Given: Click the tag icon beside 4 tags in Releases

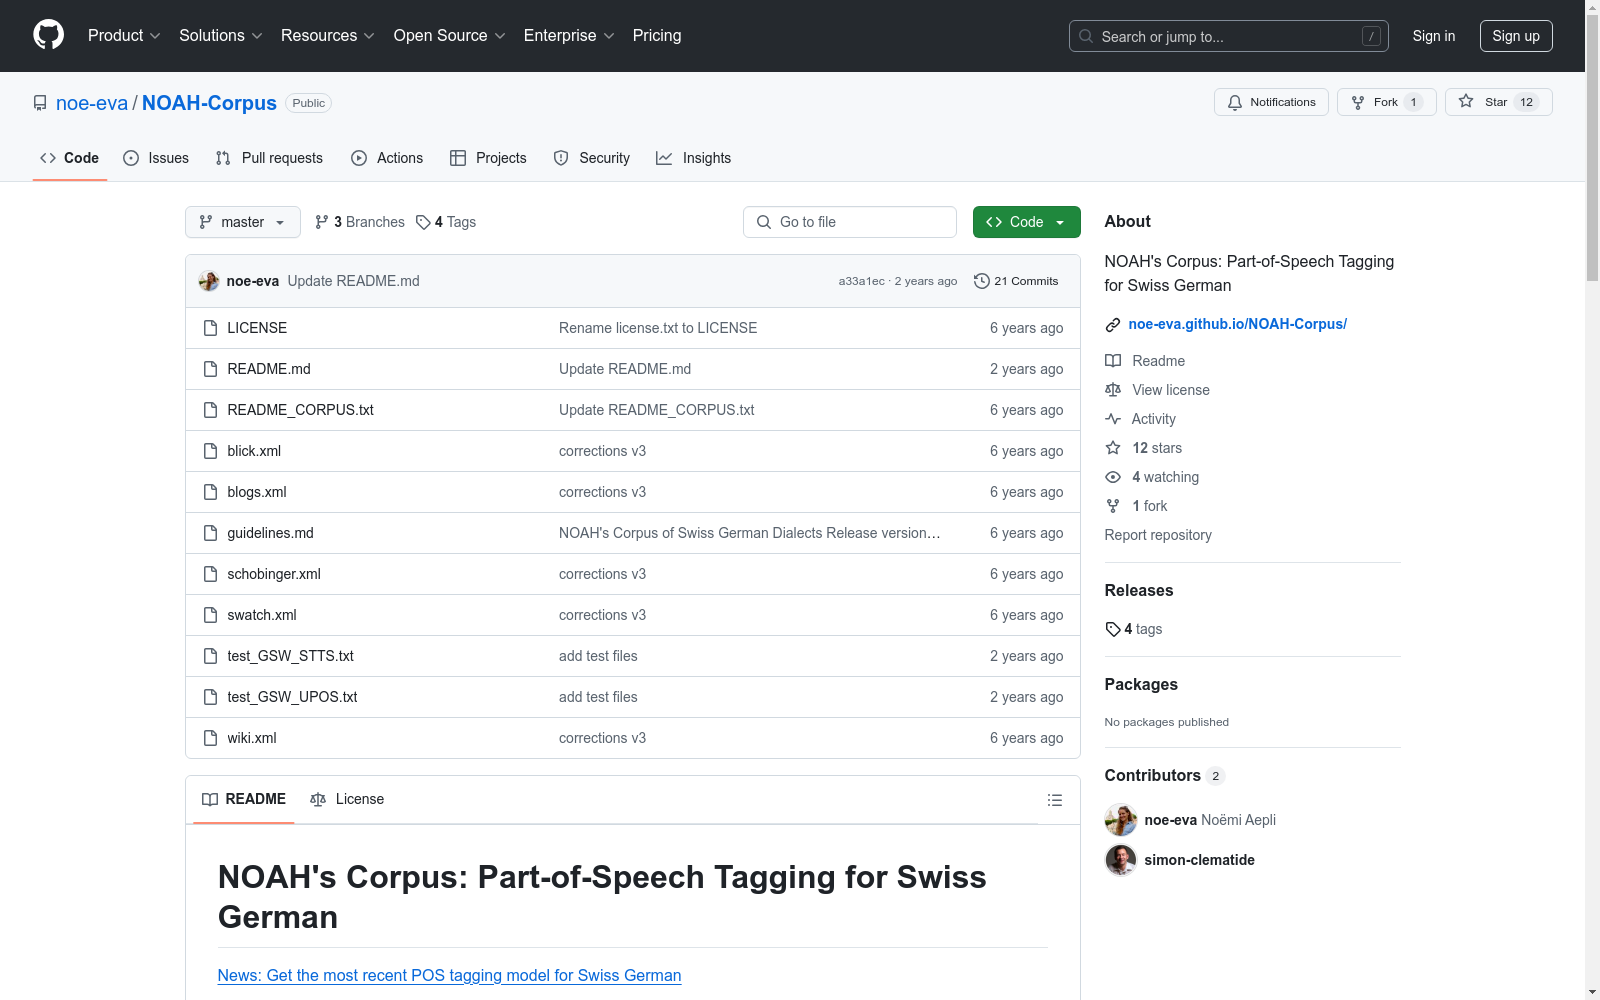Looking at the screenshot, I should pos(1113,629).
